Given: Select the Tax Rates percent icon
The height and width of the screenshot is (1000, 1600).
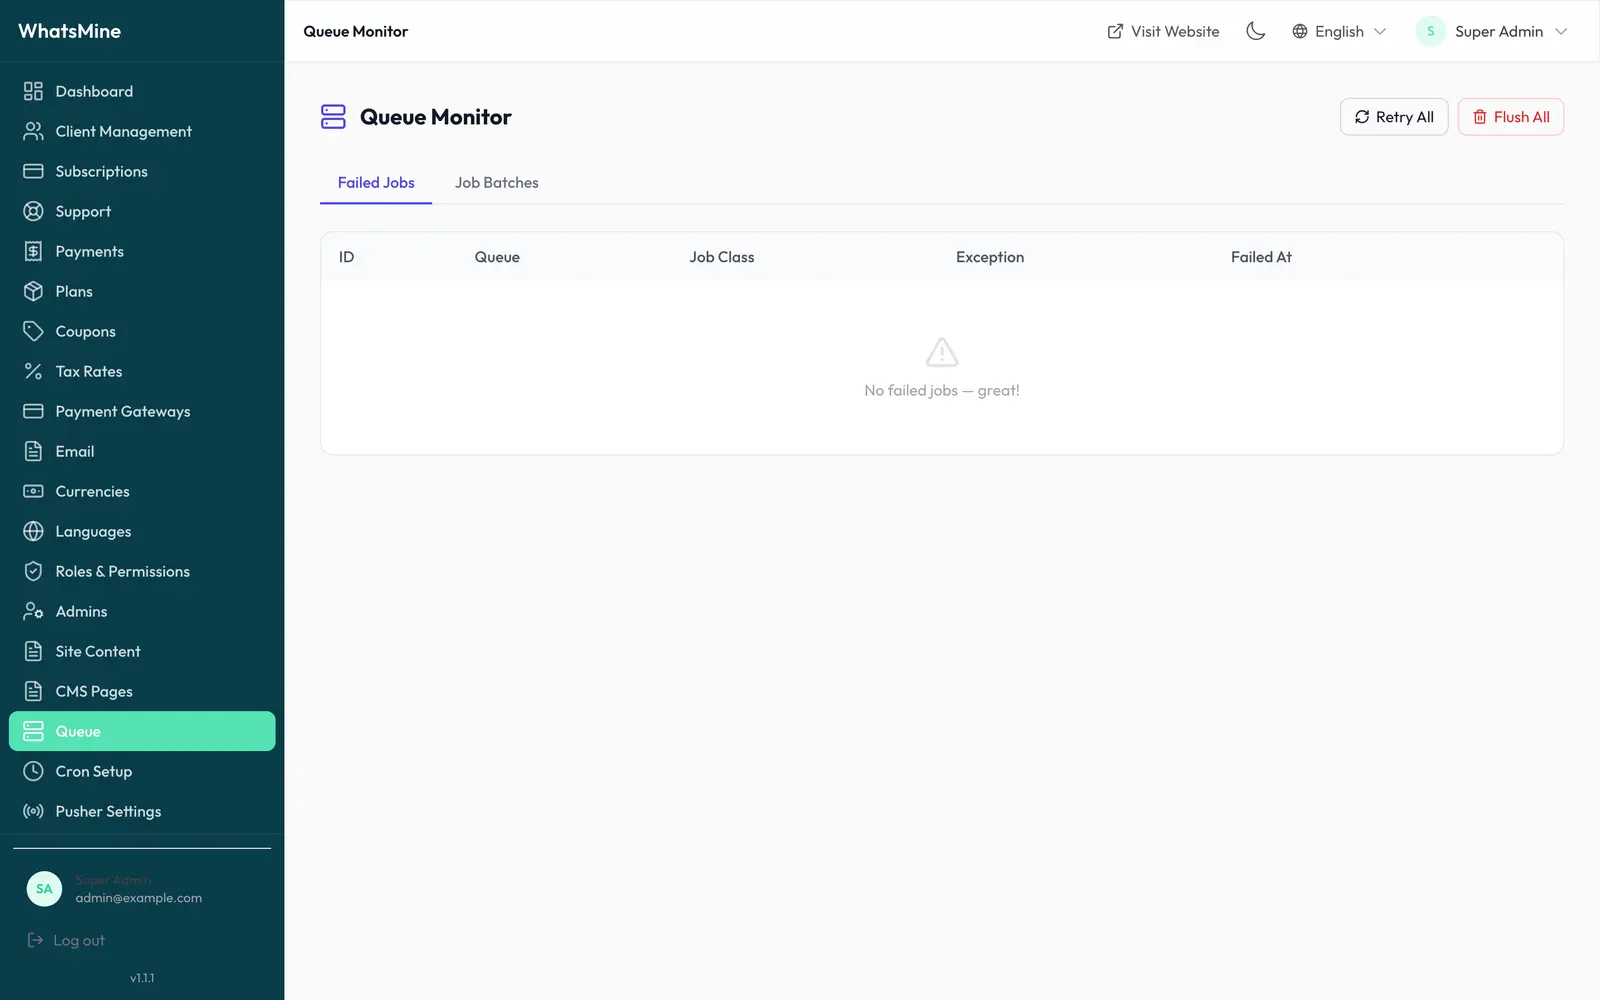Looking at the screenshot, I should point(33,371).
